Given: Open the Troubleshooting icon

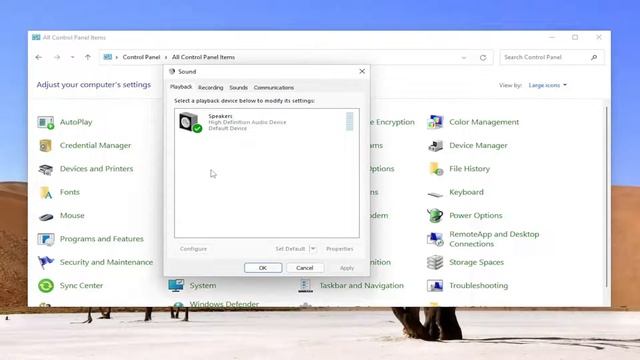Looking at the screenshot, I should [435, 285].
